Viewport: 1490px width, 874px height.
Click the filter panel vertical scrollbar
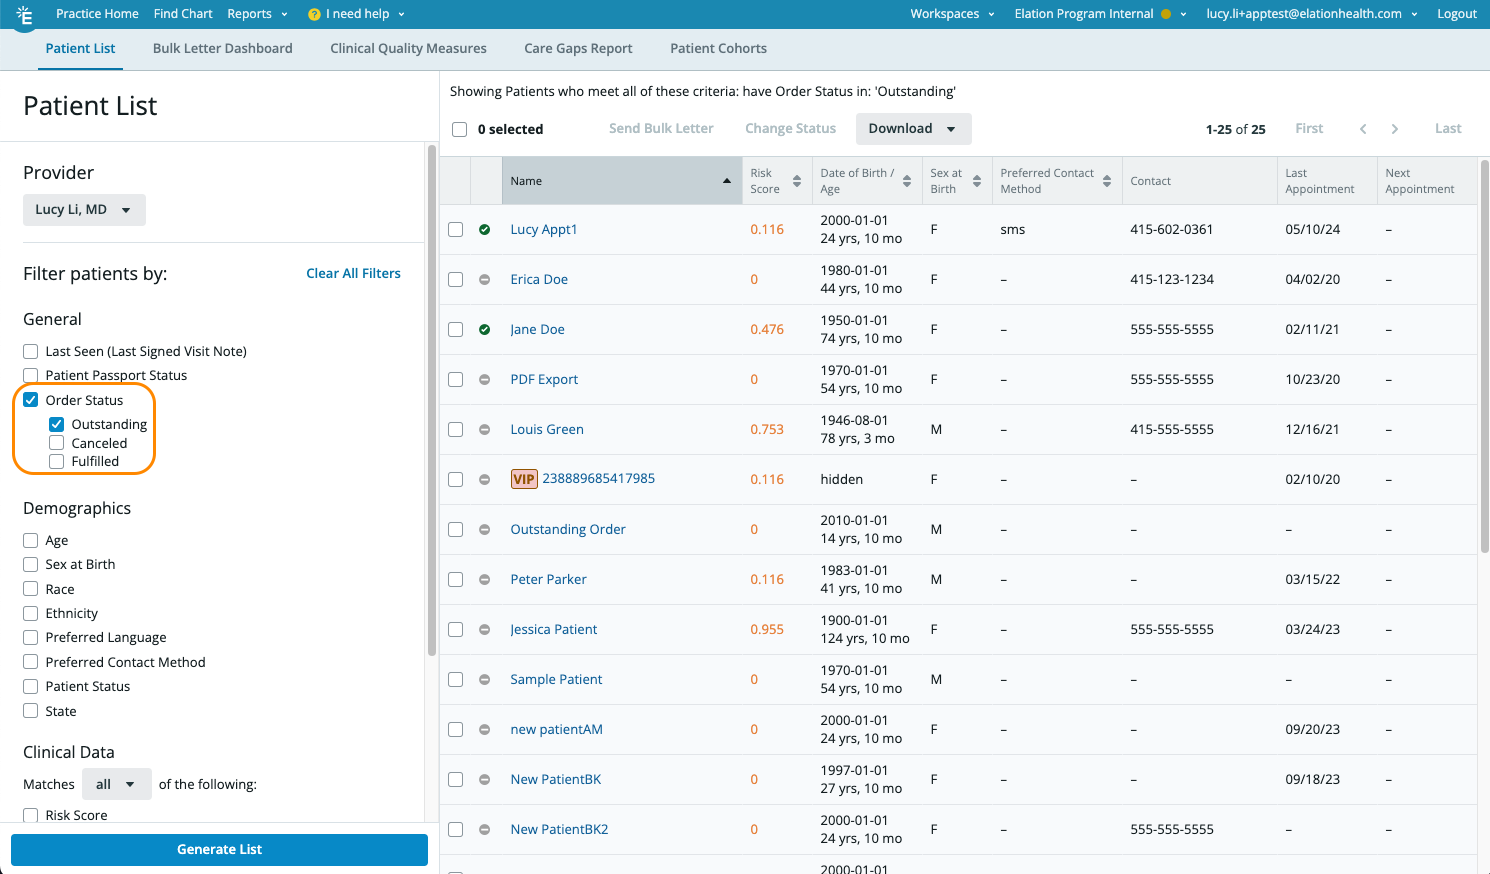[x=432, y=400]
